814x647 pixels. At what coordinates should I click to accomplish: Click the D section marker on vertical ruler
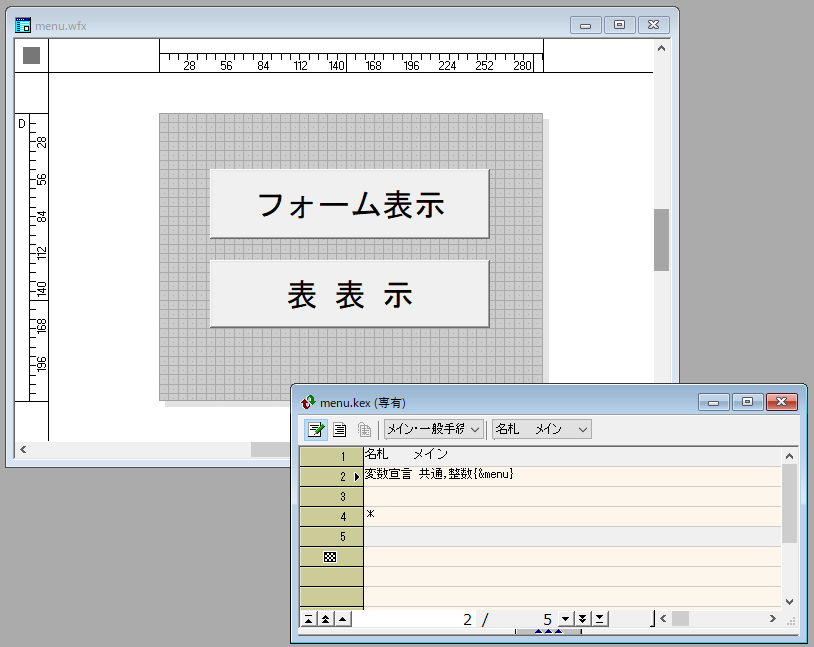pos(22,124)
